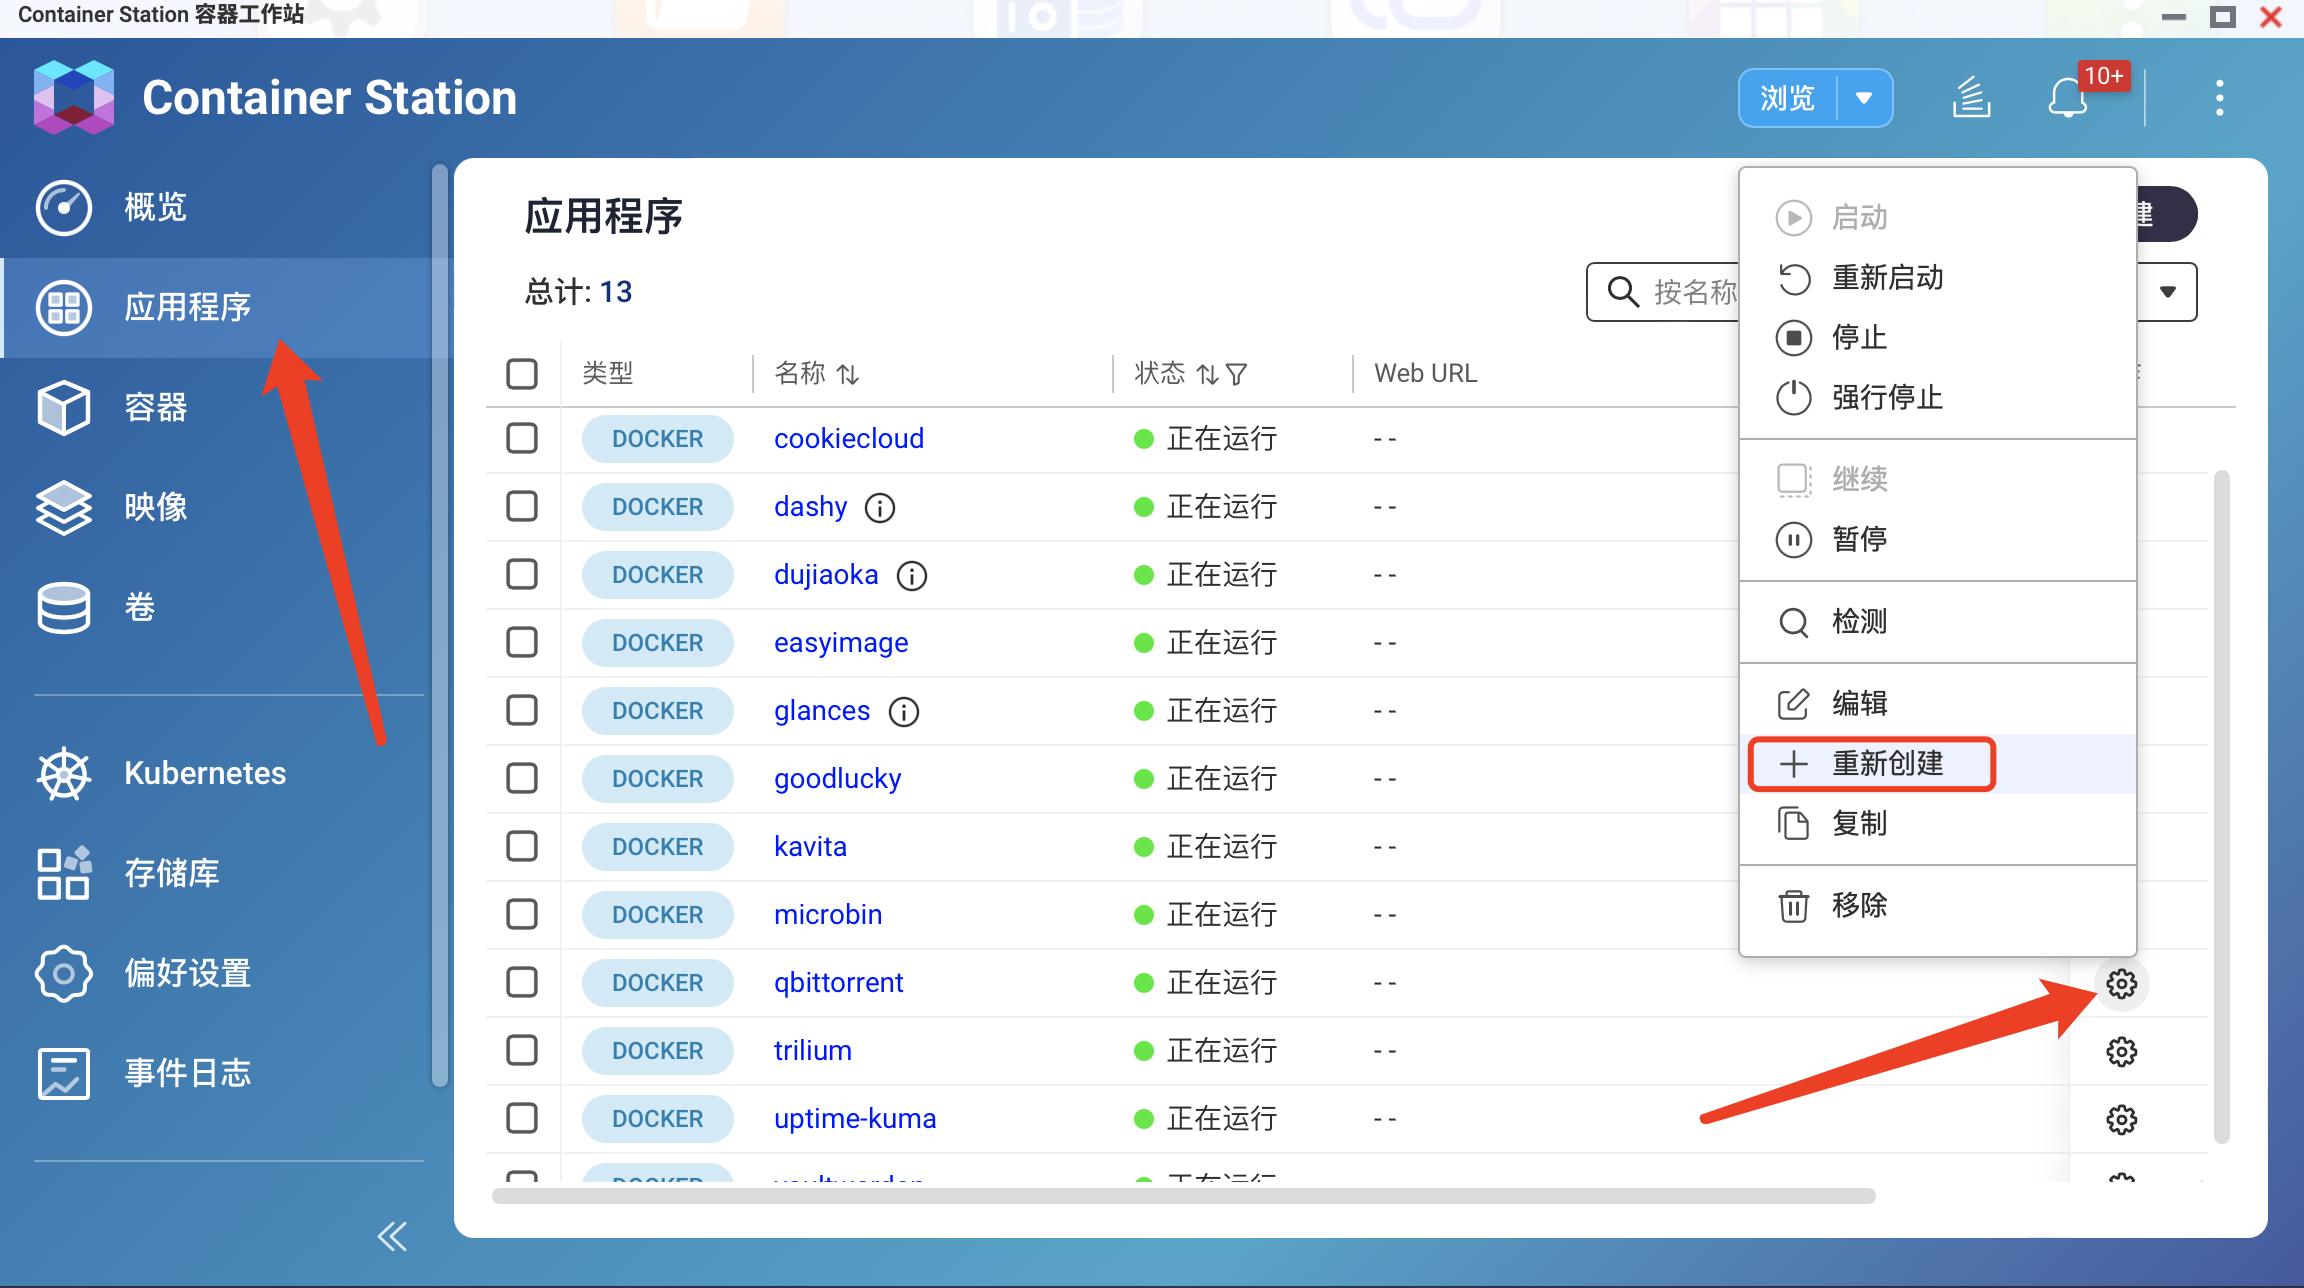
Task: Open the cookiecloud application link
Action: (x=849, y=438)
